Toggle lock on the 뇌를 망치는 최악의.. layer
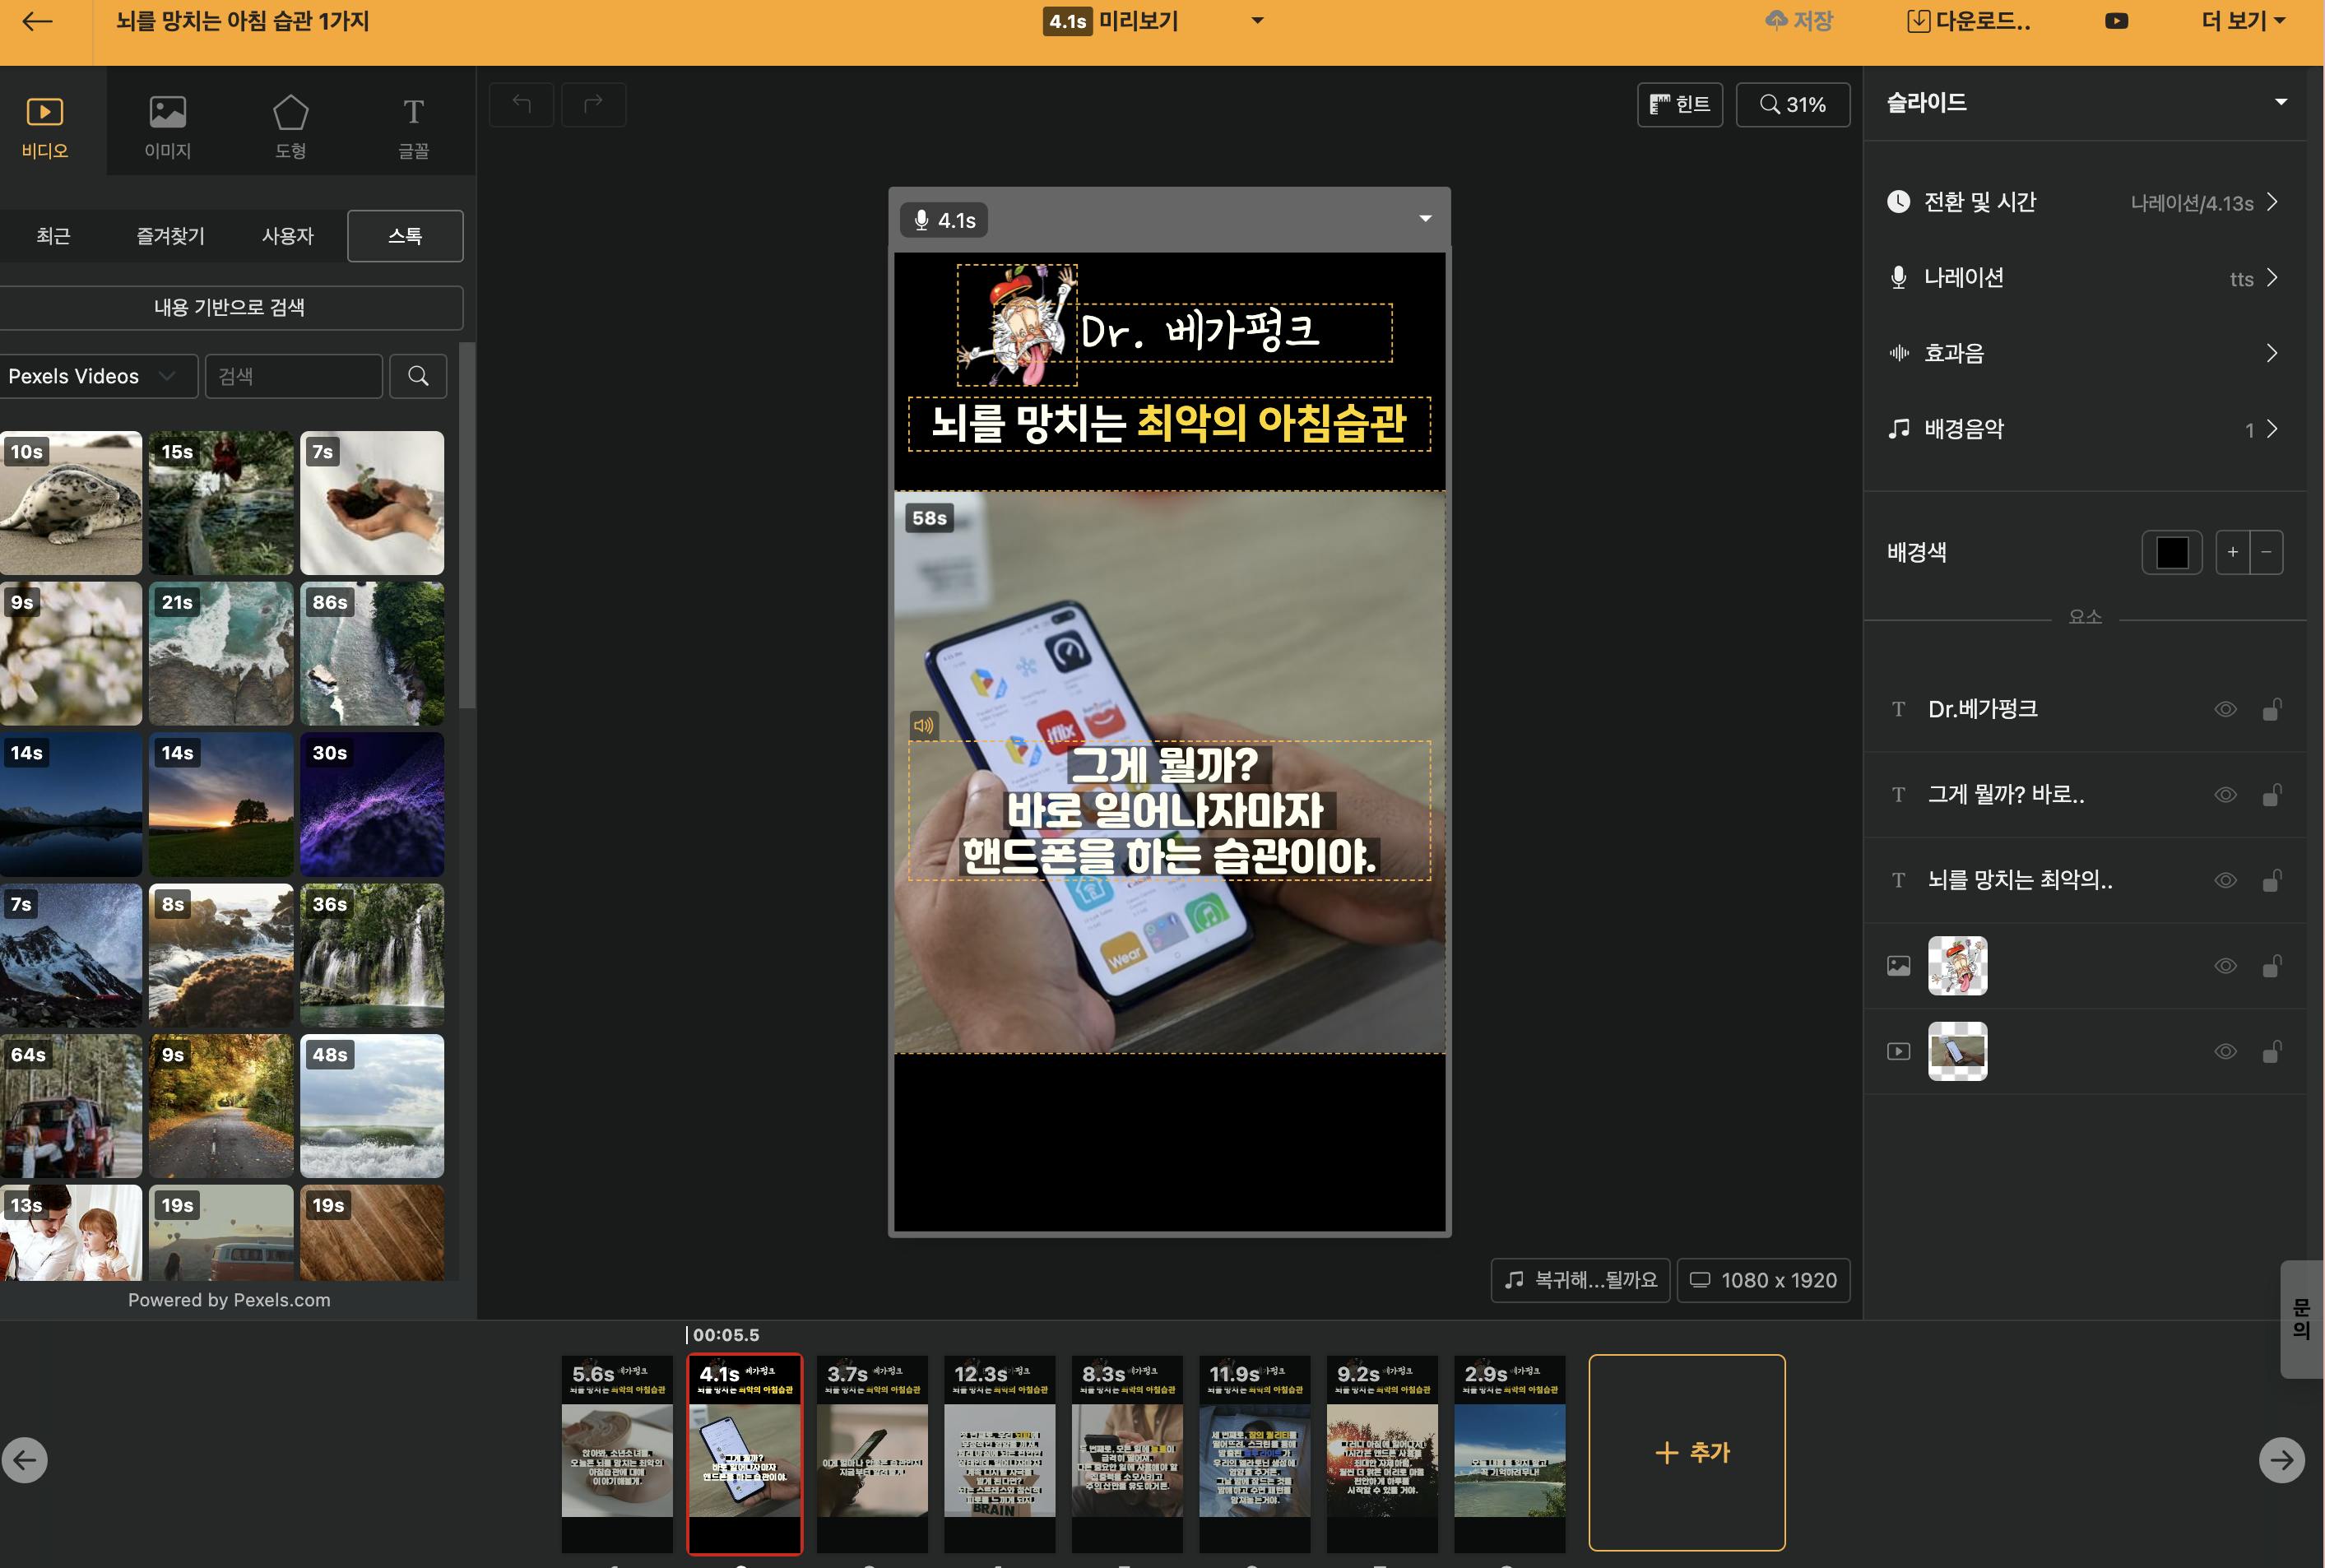Screen dimensions: 2325x1568 tap(2271, 880)
